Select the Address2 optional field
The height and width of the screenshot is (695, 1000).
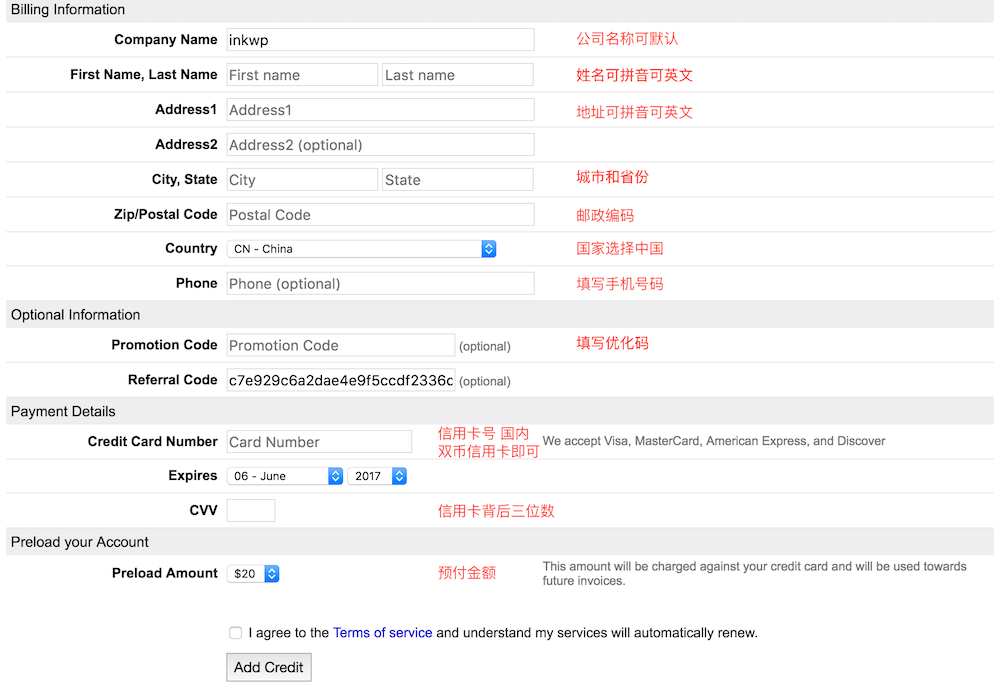click(380, 145)
